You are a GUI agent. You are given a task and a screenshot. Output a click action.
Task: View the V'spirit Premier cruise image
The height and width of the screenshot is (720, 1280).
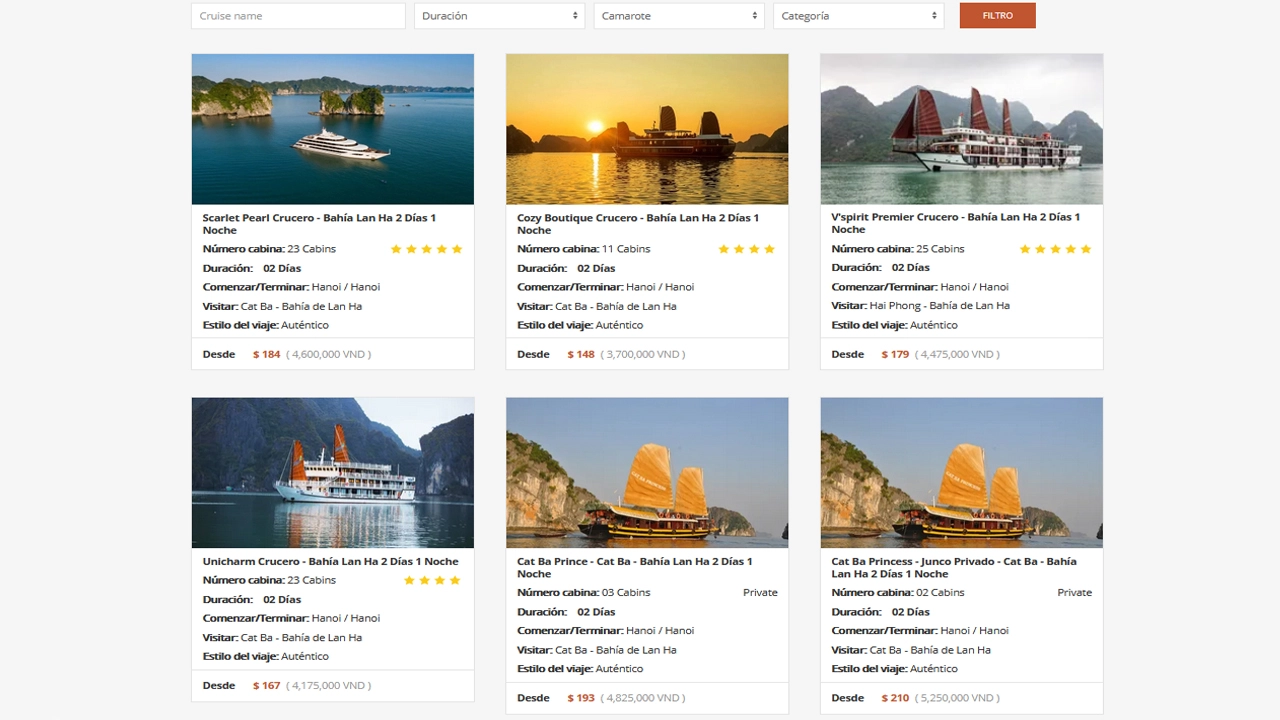tap(961, 129)
